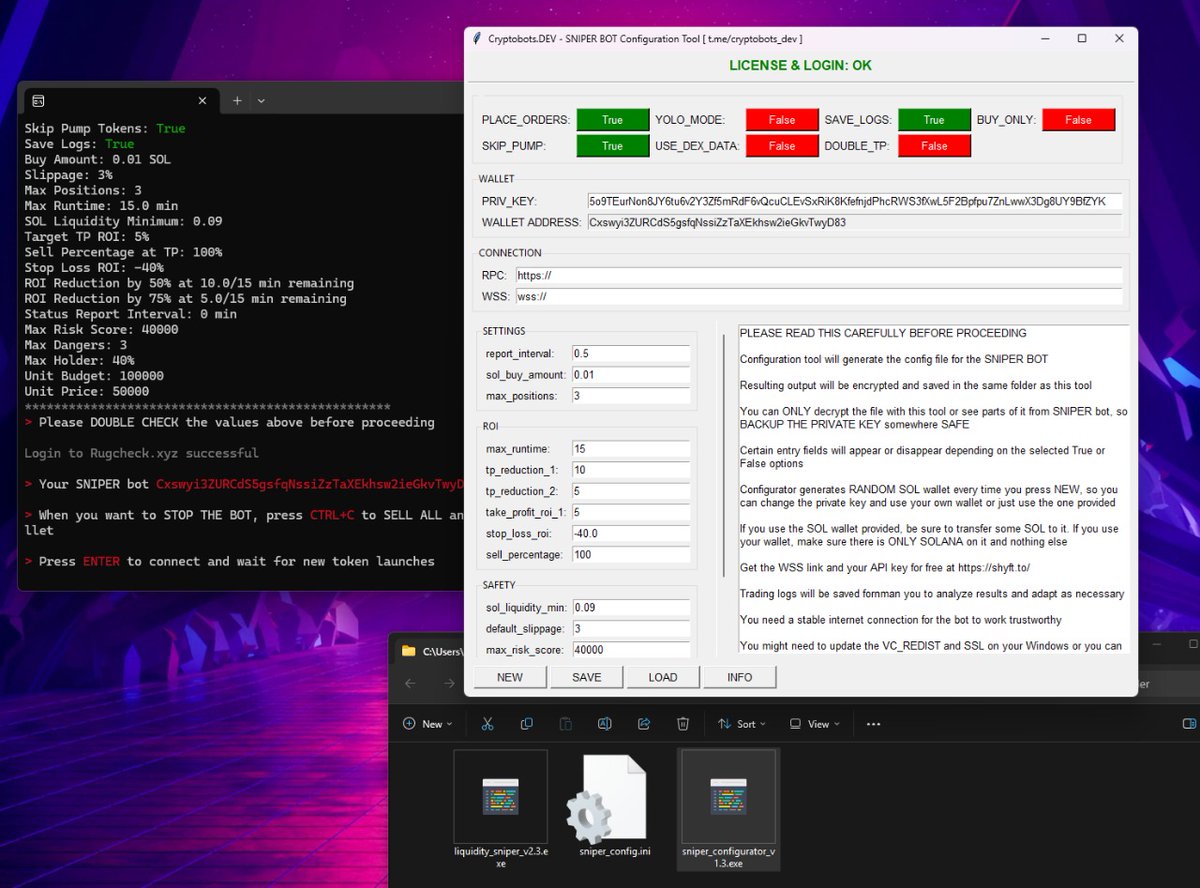Click the max_positions field
The width and height of the screenshot is (1200, 888).
(631, 396)
